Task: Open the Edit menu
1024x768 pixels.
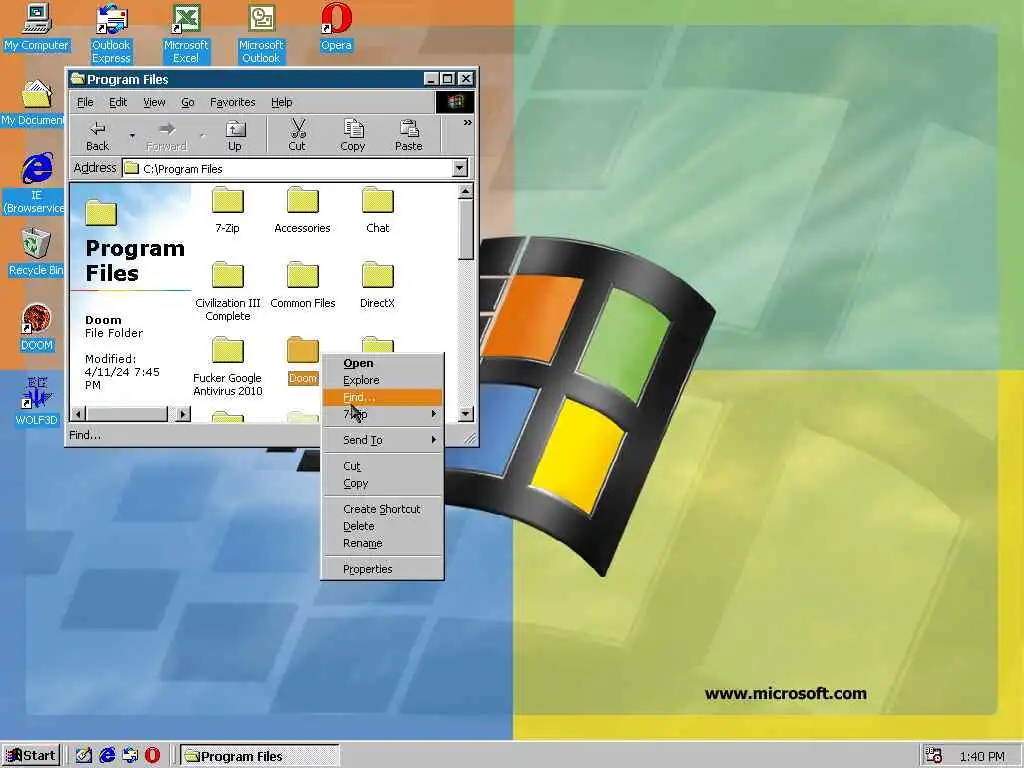Action: [118, 102]
